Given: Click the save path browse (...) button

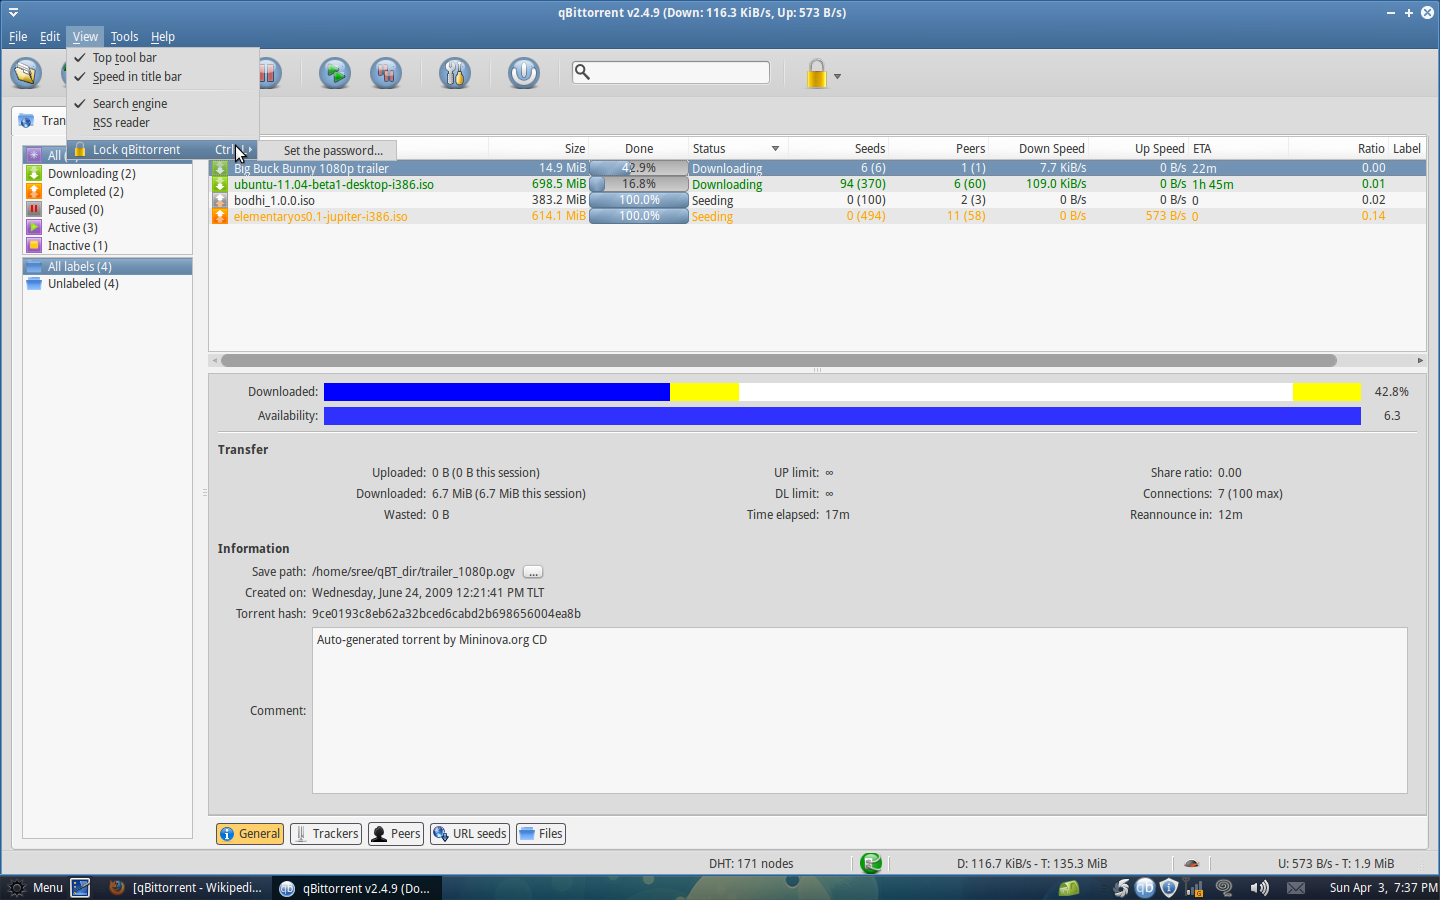Looking at the screenshot, I should [x=533, y=572].
